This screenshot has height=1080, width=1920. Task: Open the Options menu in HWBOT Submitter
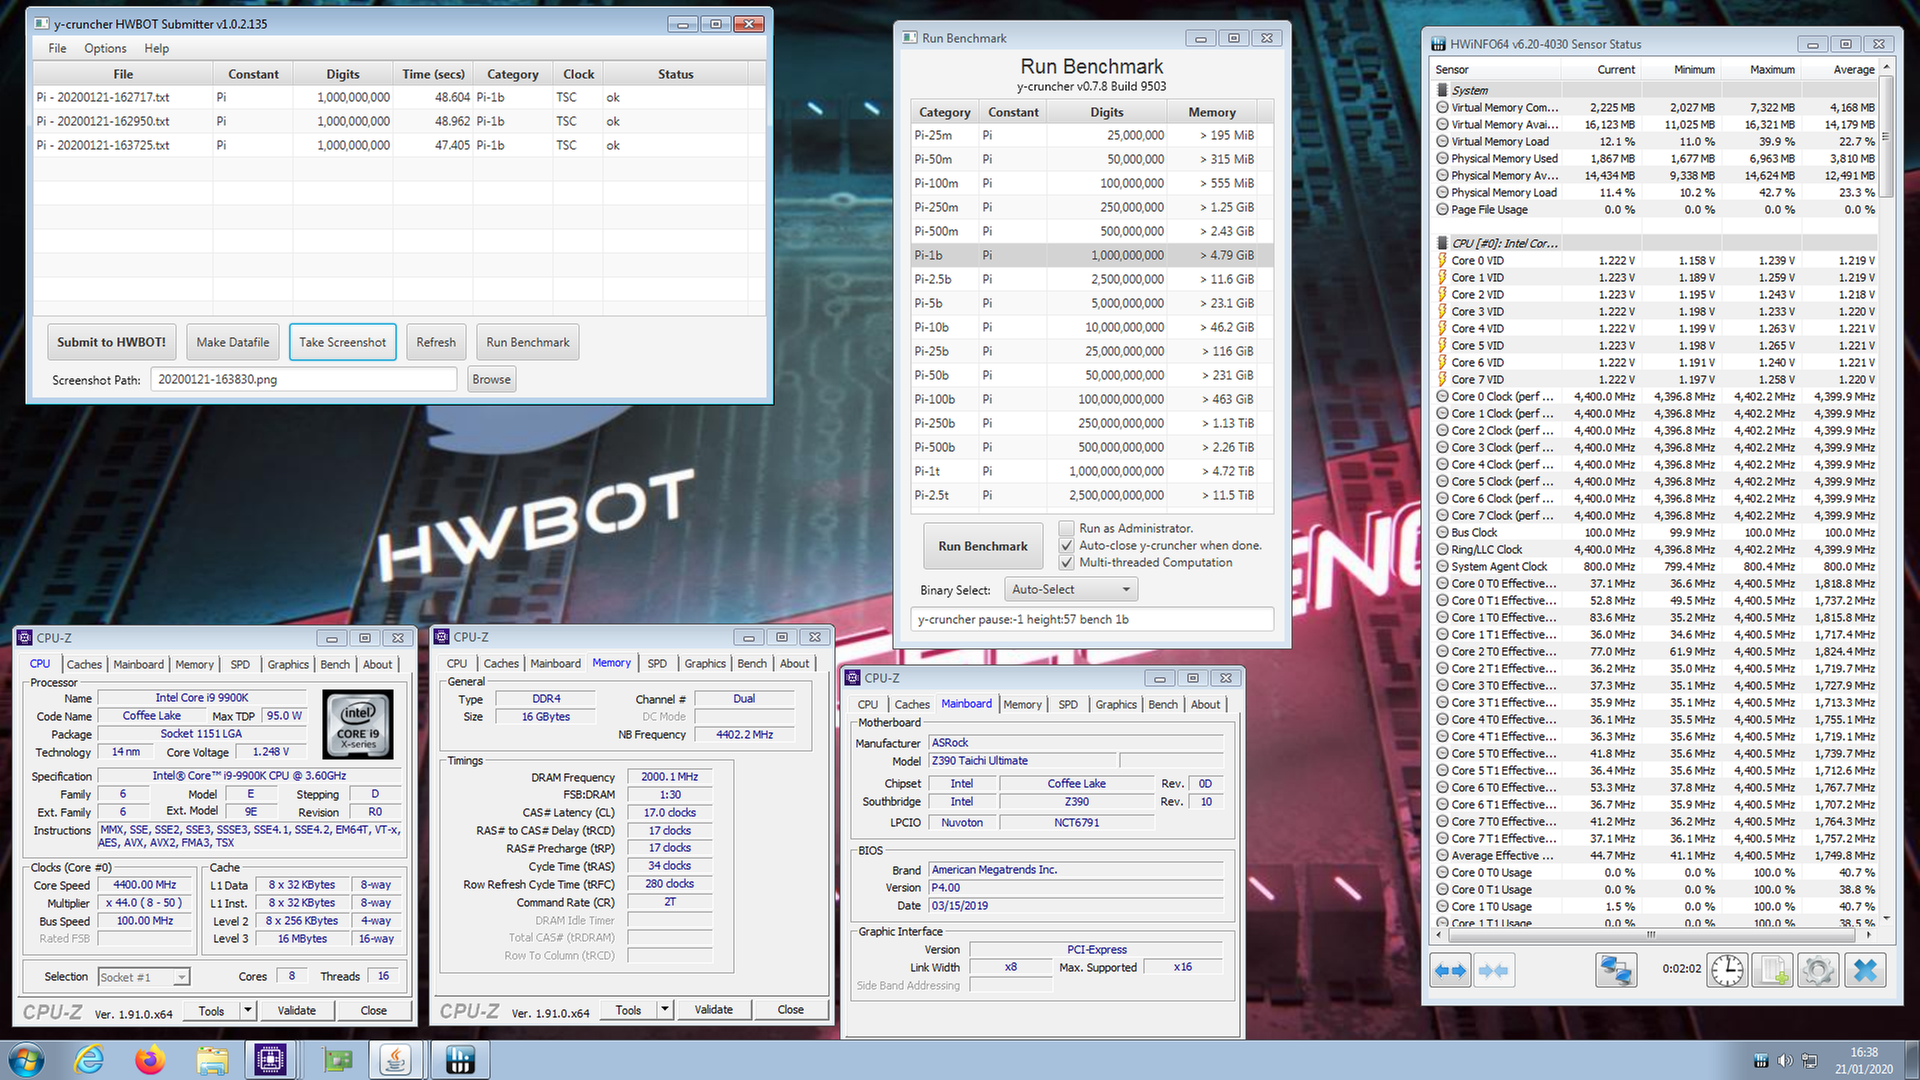(105, 48)
